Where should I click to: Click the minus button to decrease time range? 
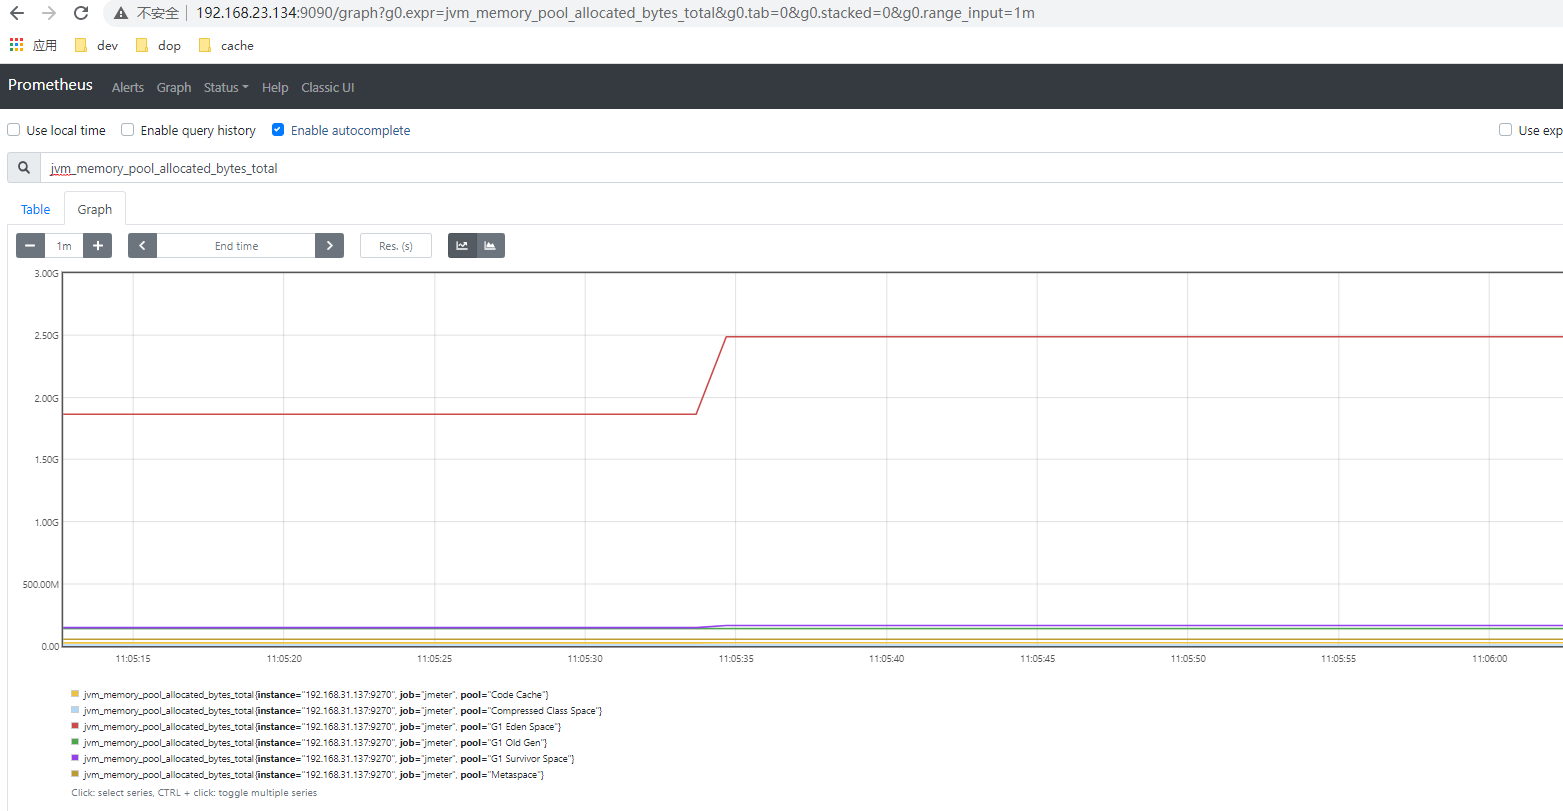click(x=30, y=245)
